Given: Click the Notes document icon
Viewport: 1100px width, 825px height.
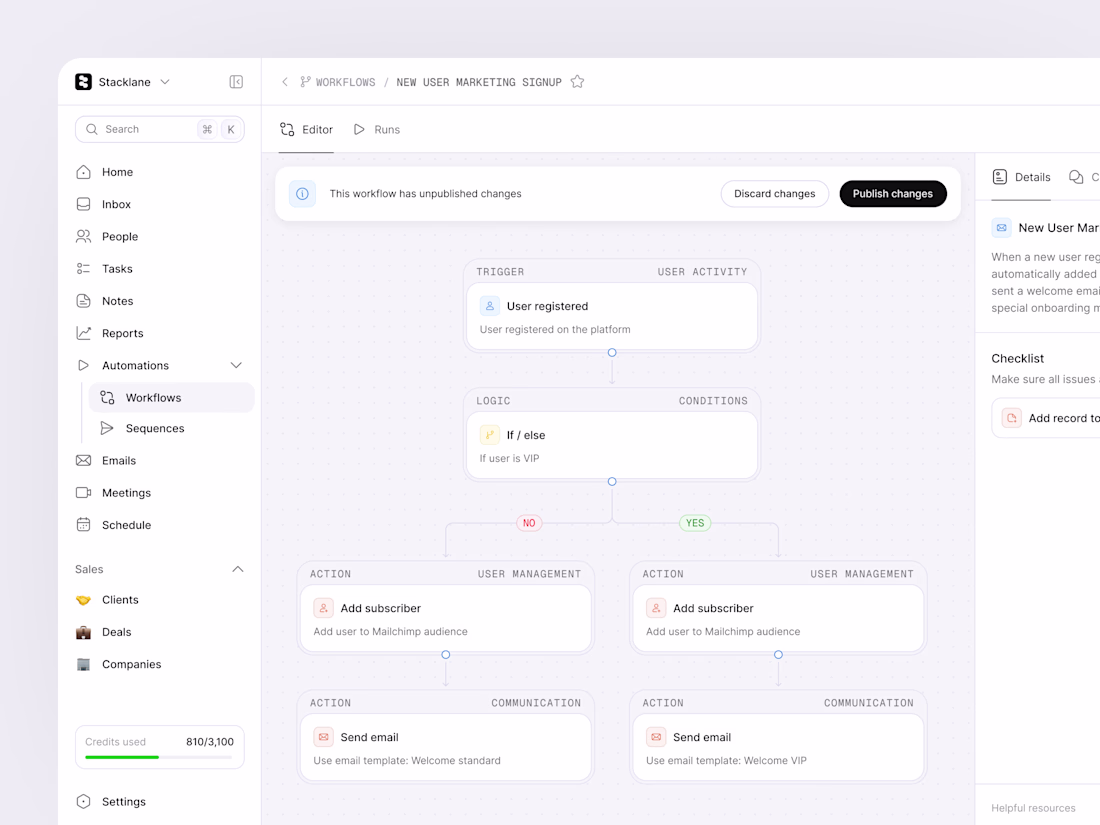Looking at the screenshot, I should pyautogui.click(x=83, y=301).
